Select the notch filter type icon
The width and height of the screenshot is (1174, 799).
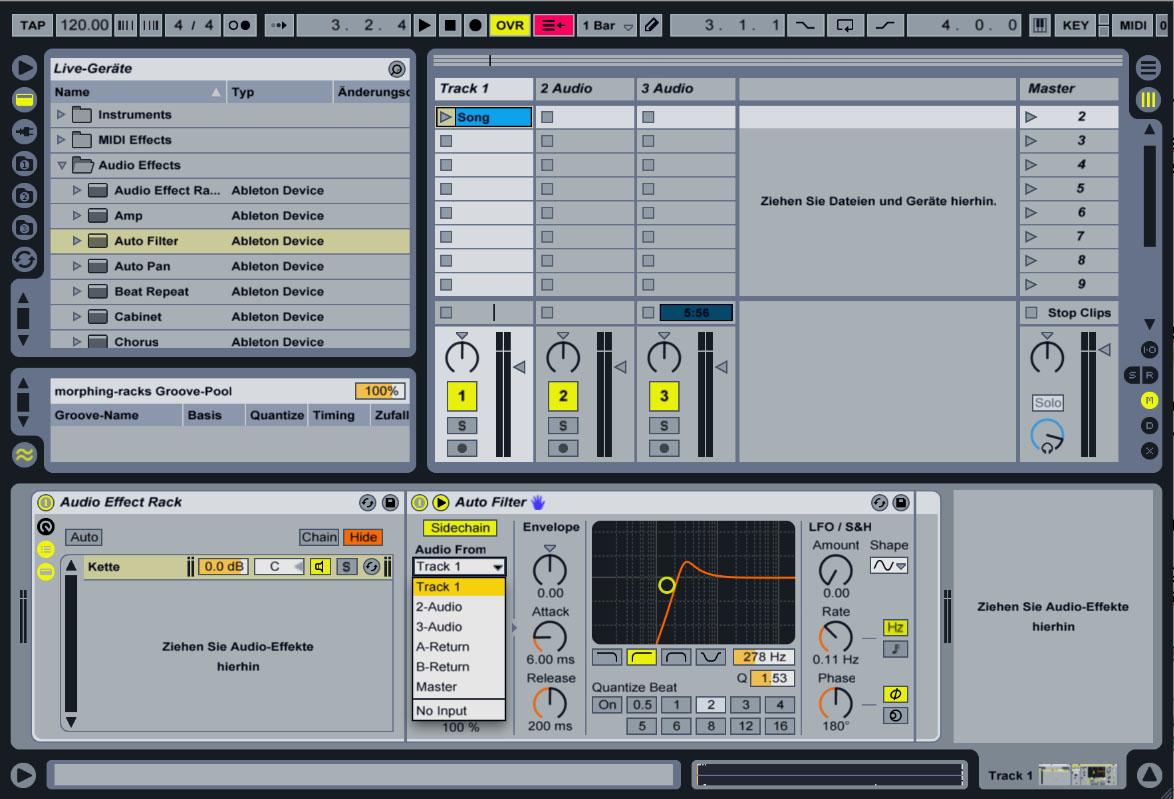[x=711, y=657]
